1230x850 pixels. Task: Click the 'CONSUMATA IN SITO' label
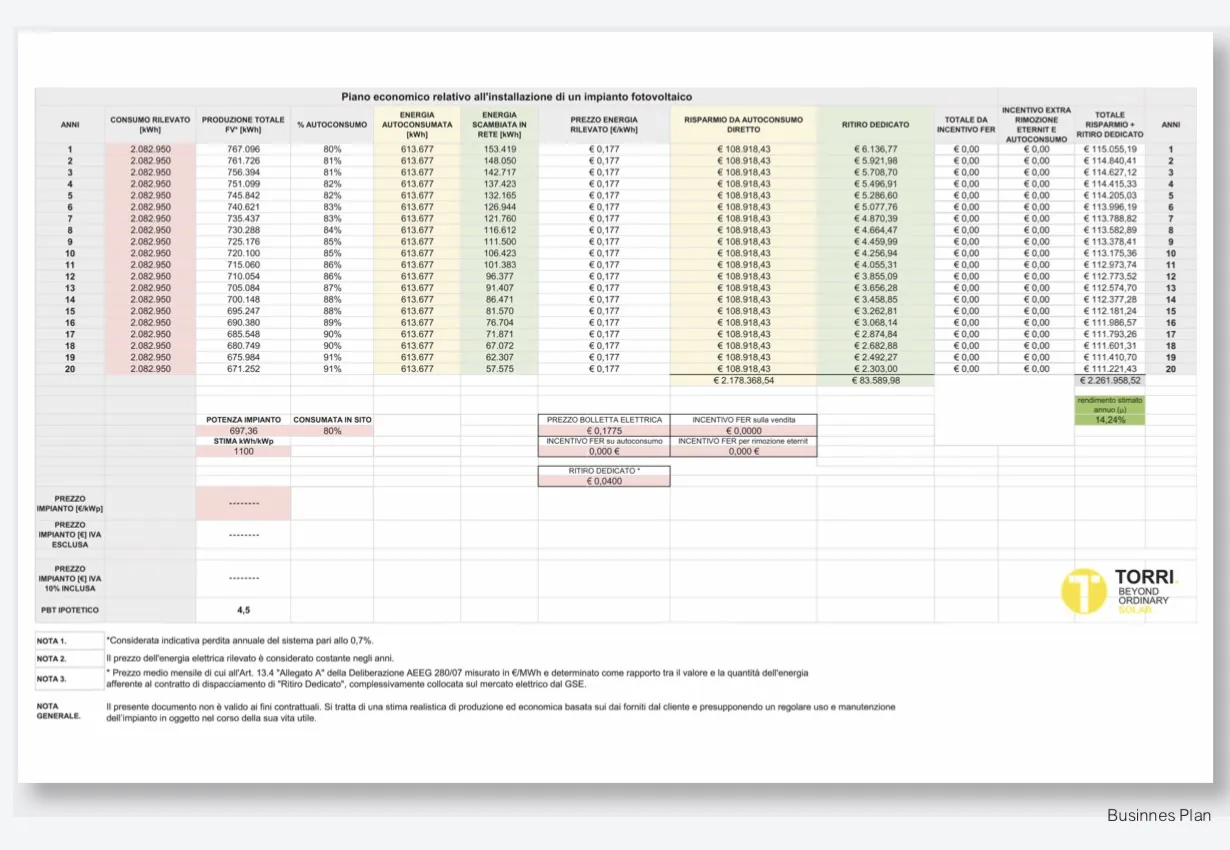point(332,420)
